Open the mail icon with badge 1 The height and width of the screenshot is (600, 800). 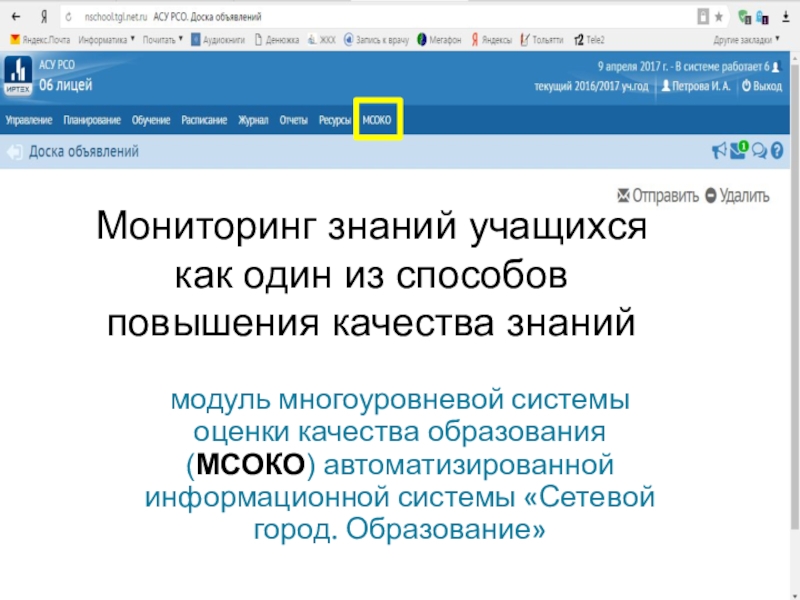(740, 151)
